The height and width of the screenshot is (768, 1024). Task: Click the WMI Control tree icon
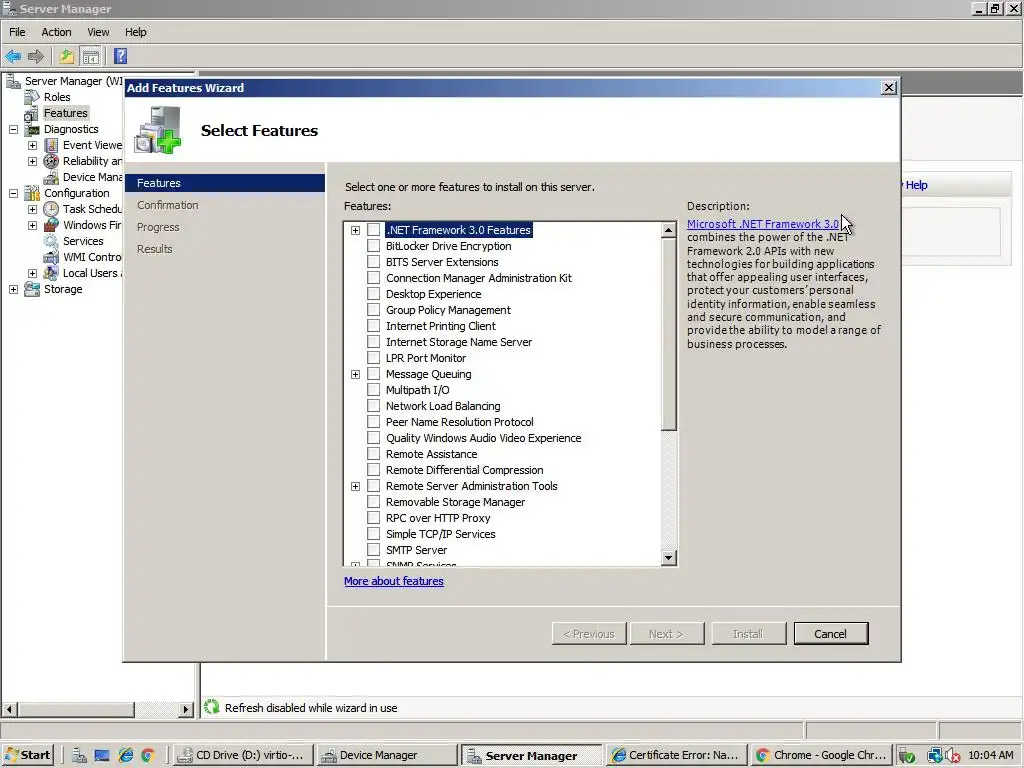click(51, 257)
